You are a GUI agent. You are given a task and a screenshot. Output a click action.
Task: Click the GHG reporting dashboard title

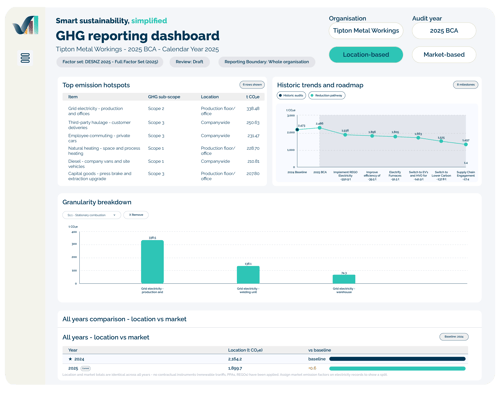(138, 36)
